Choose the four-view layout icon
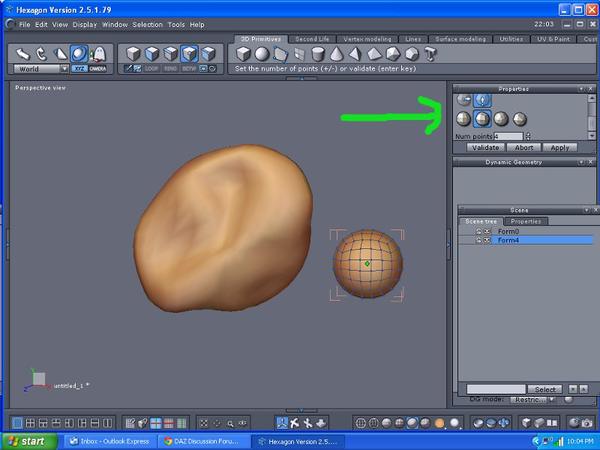 pos(30,423)
